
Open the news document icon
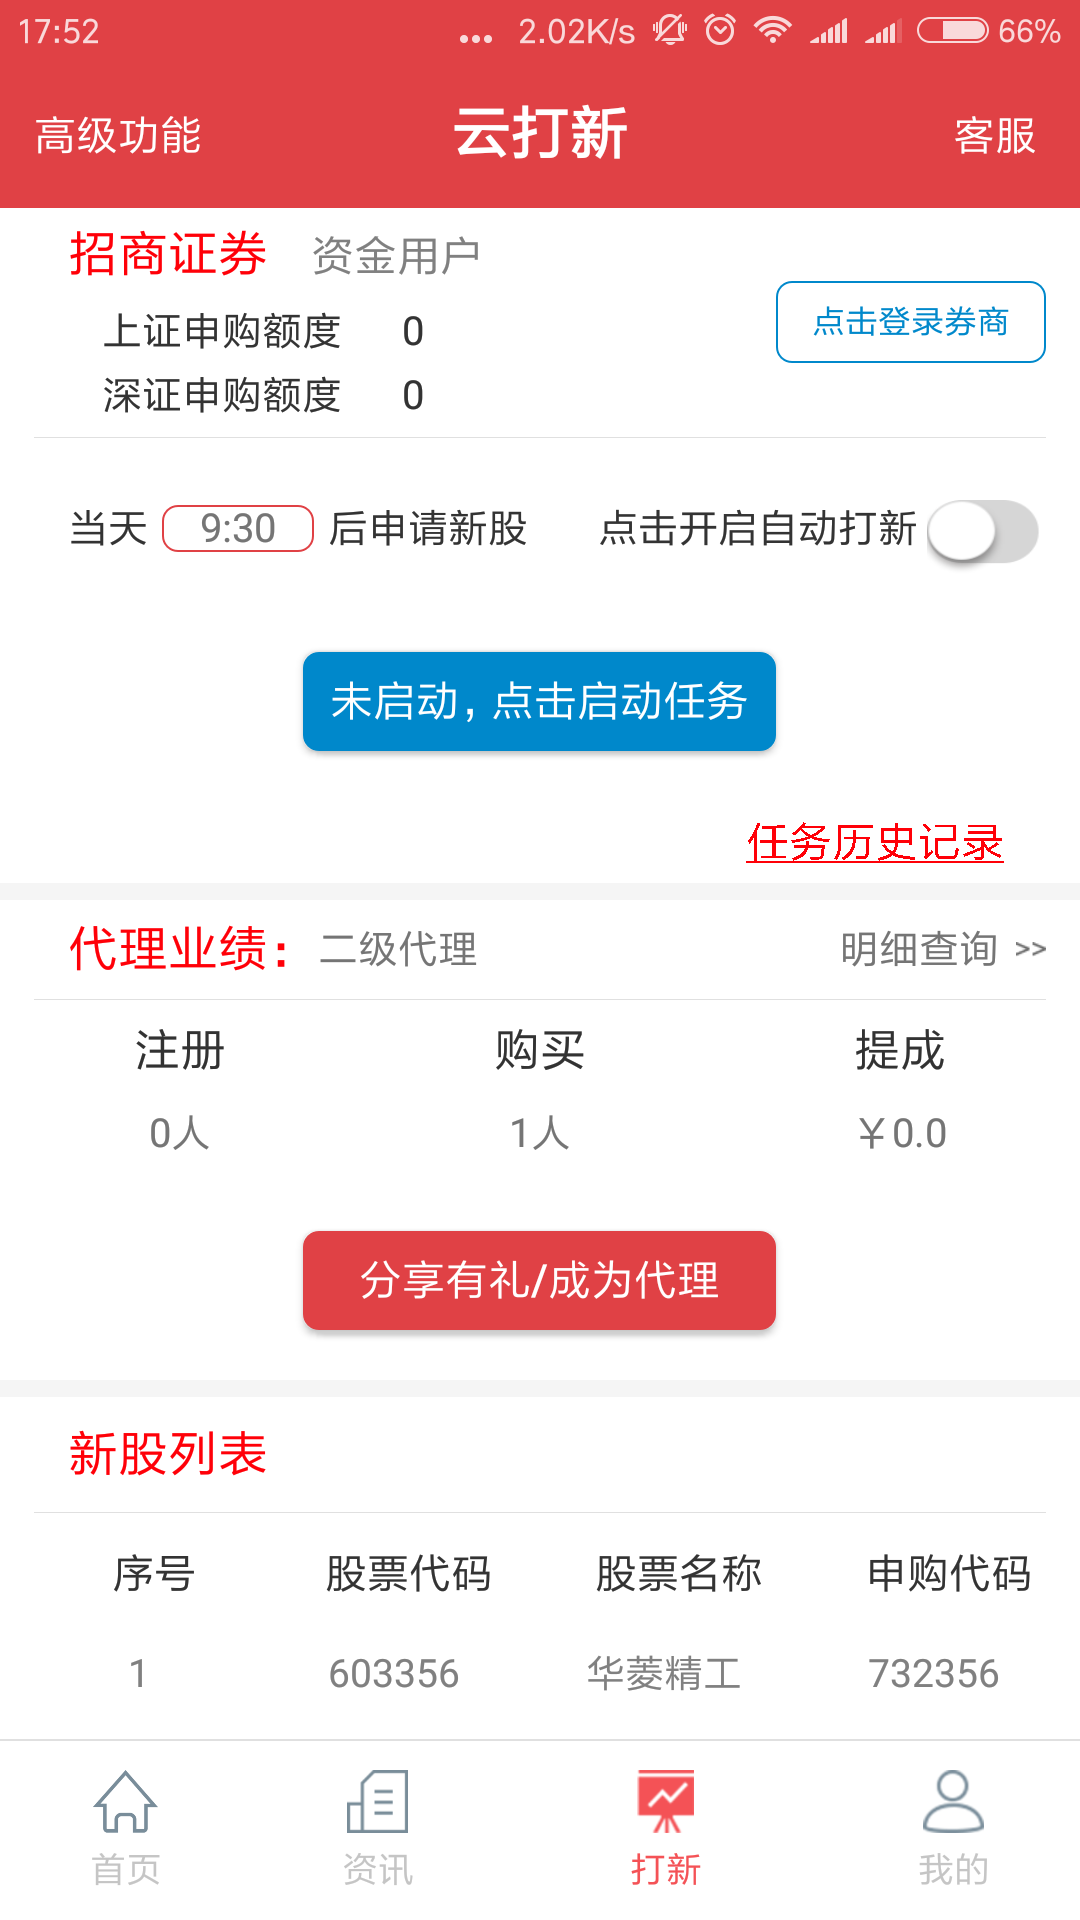pyautogui.click(x=377, y=1802)
